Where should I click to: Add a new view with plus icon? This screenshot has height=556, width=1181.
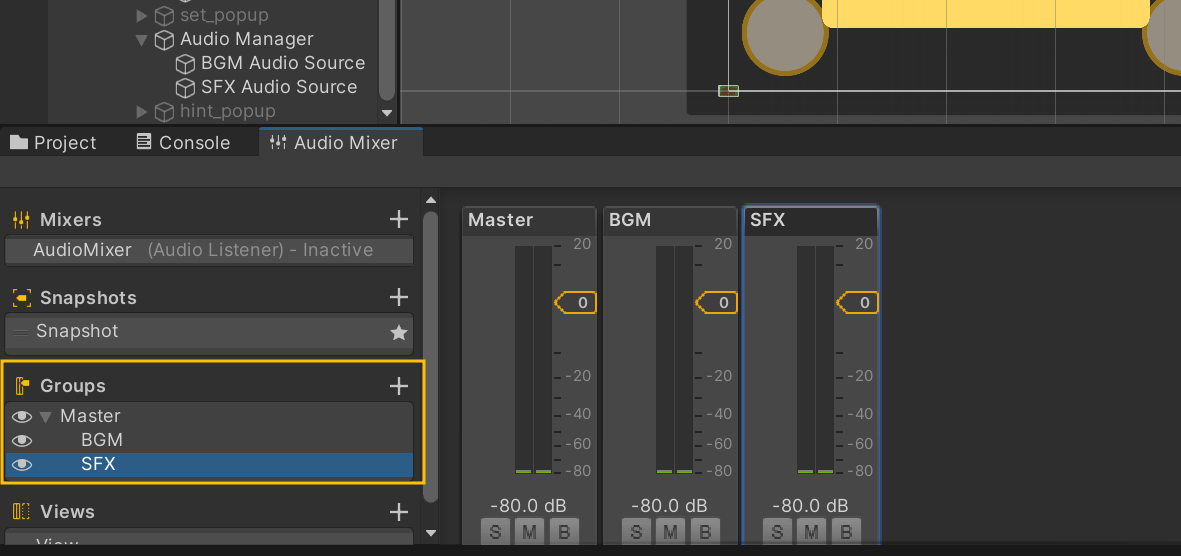pyautogui.click(x=398, y=512)
